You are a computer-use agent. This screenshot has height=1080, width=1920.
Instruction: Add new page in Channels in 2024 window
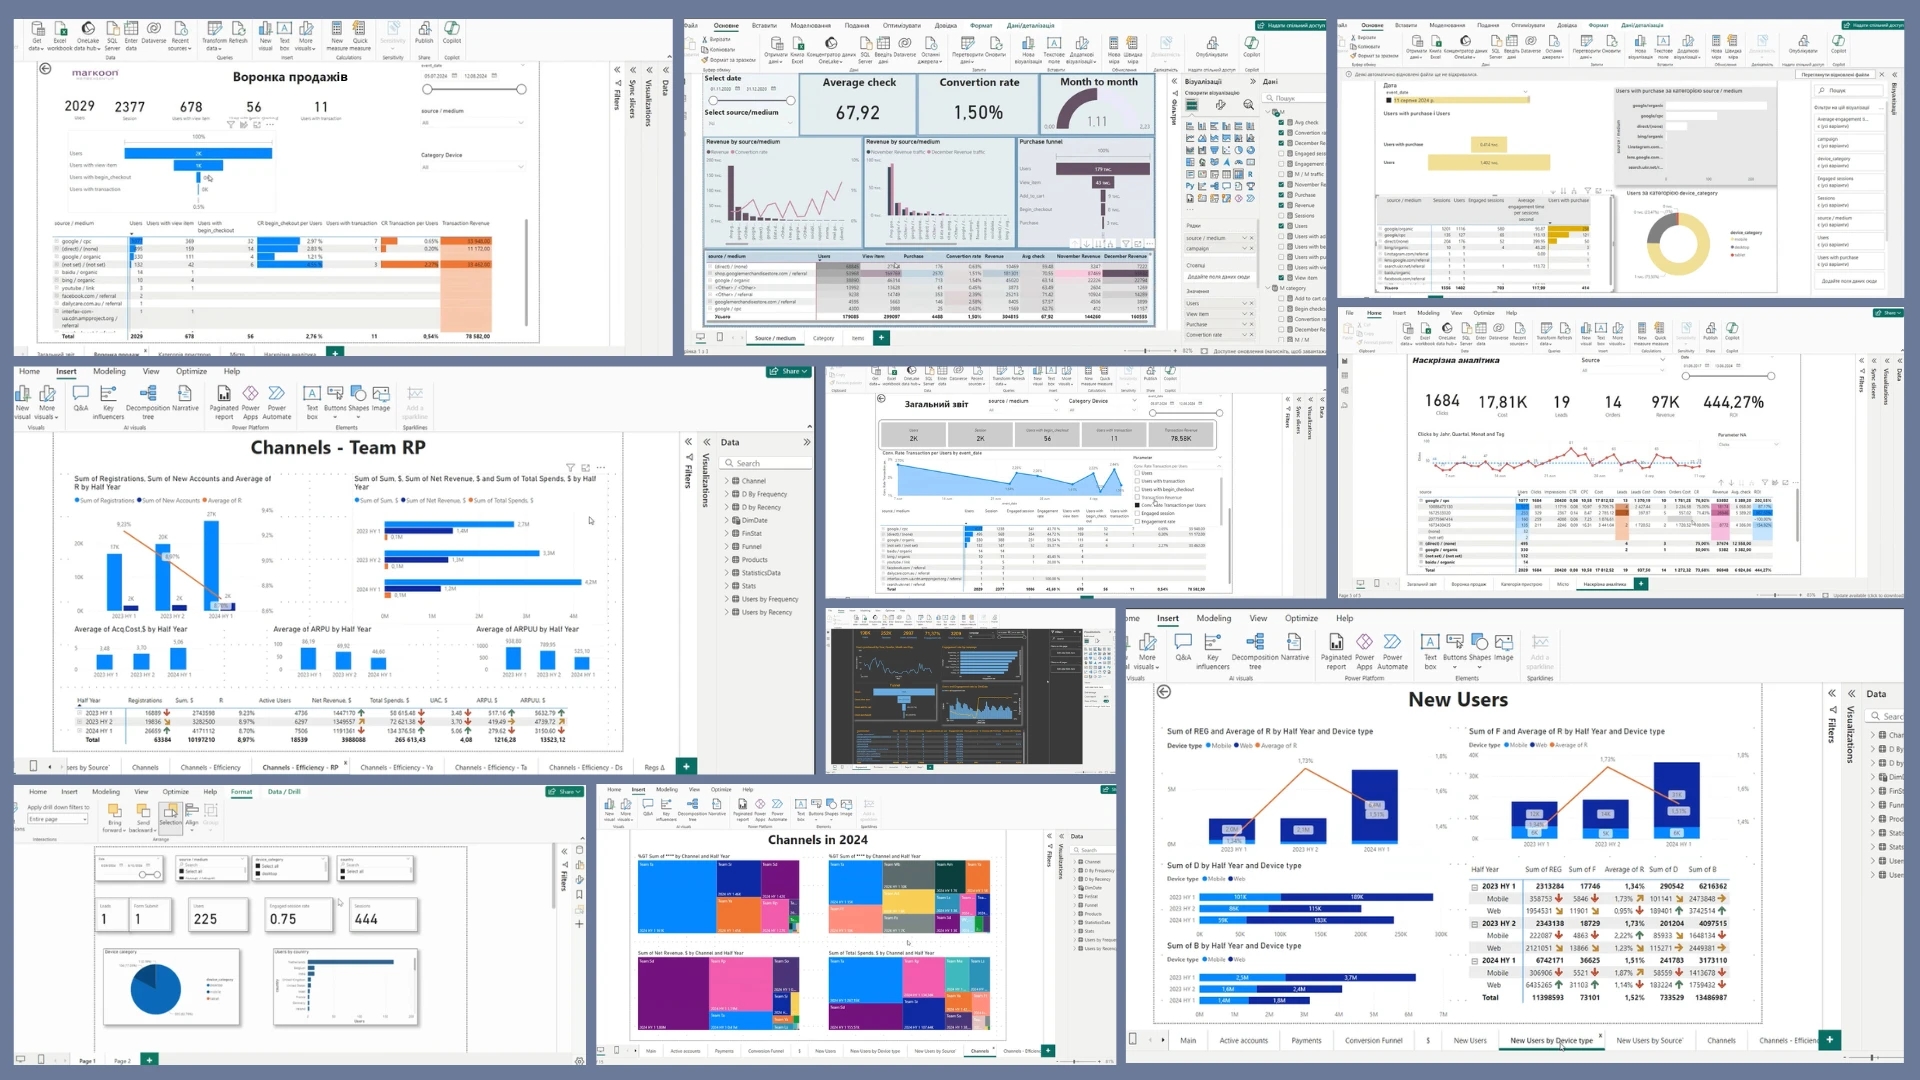1048,1051
